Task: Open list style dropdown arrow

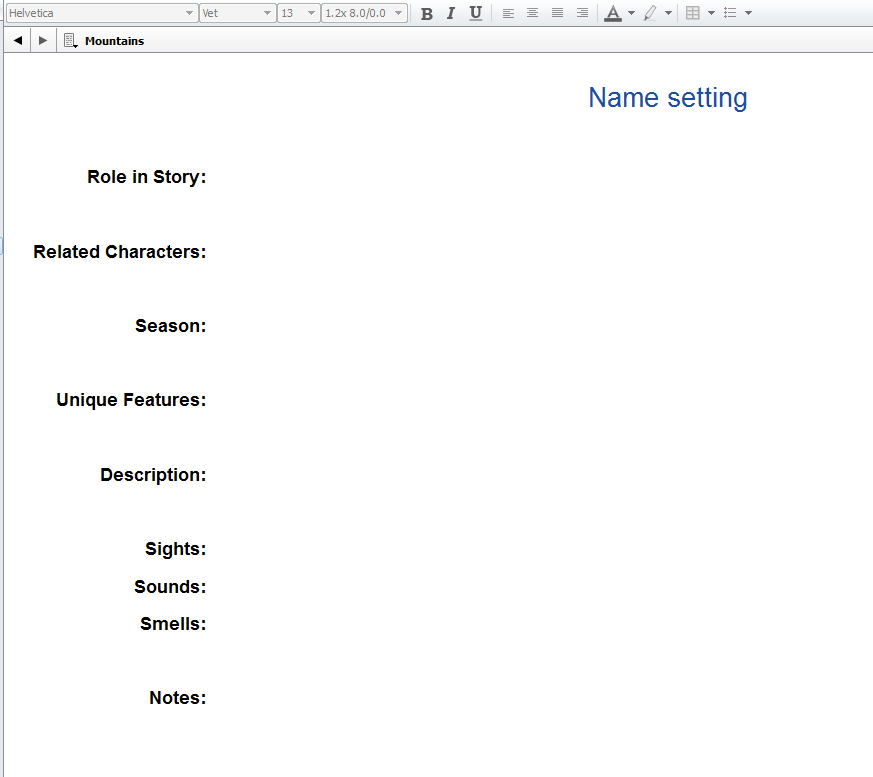Action: pyautogui.click(x=748, y=13)
